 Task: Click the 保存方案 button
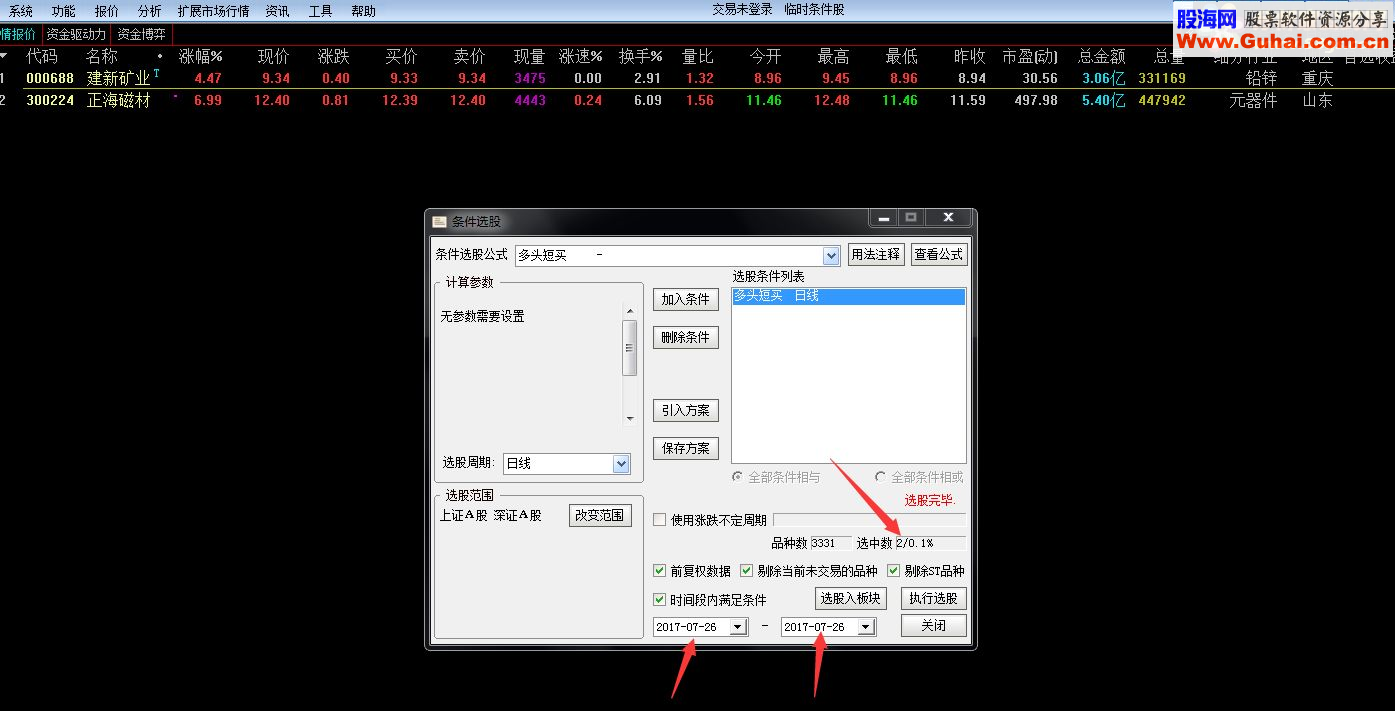tap(686, 448)
